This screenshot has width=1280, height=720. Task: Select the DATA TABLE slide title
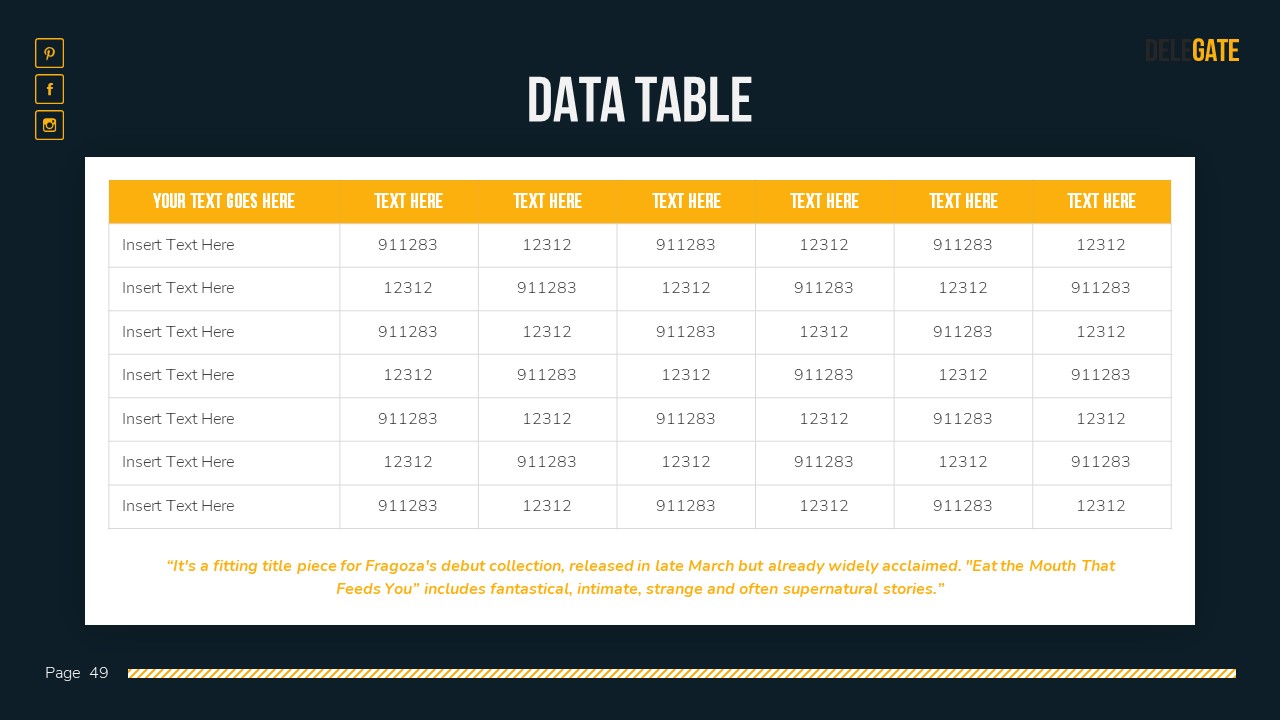639,101
